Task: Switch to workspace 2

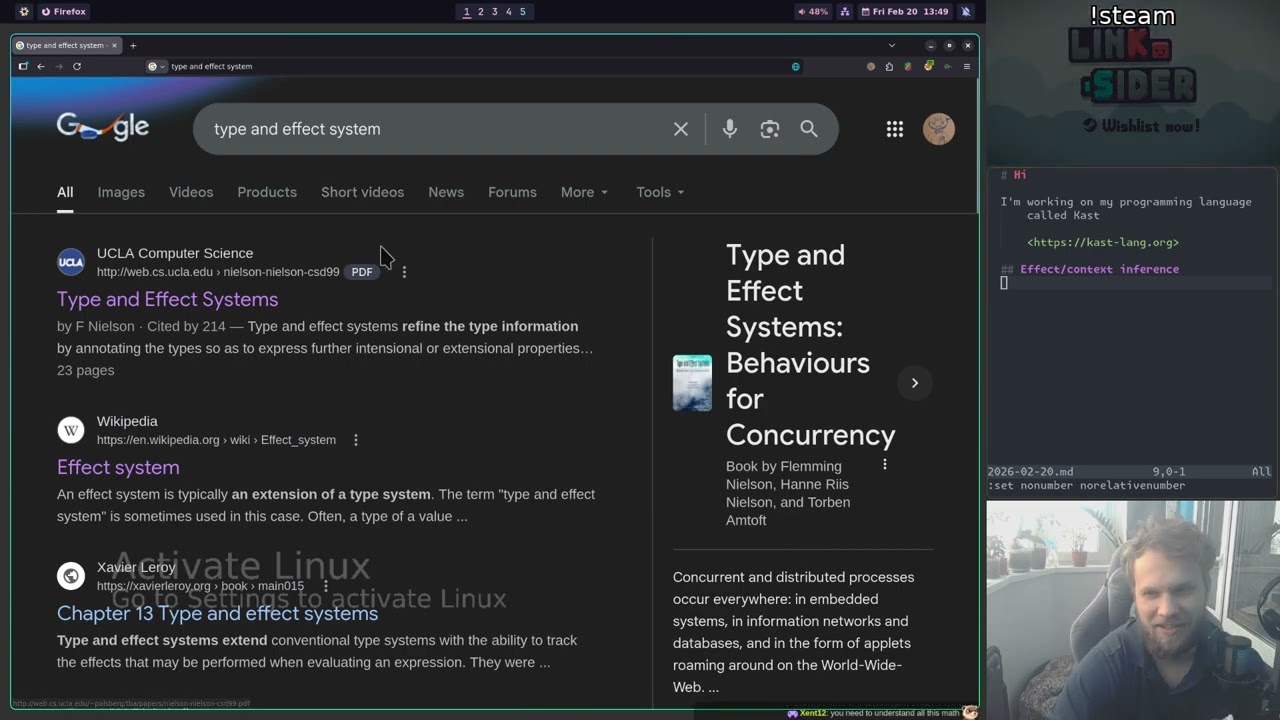Action: 481,12
